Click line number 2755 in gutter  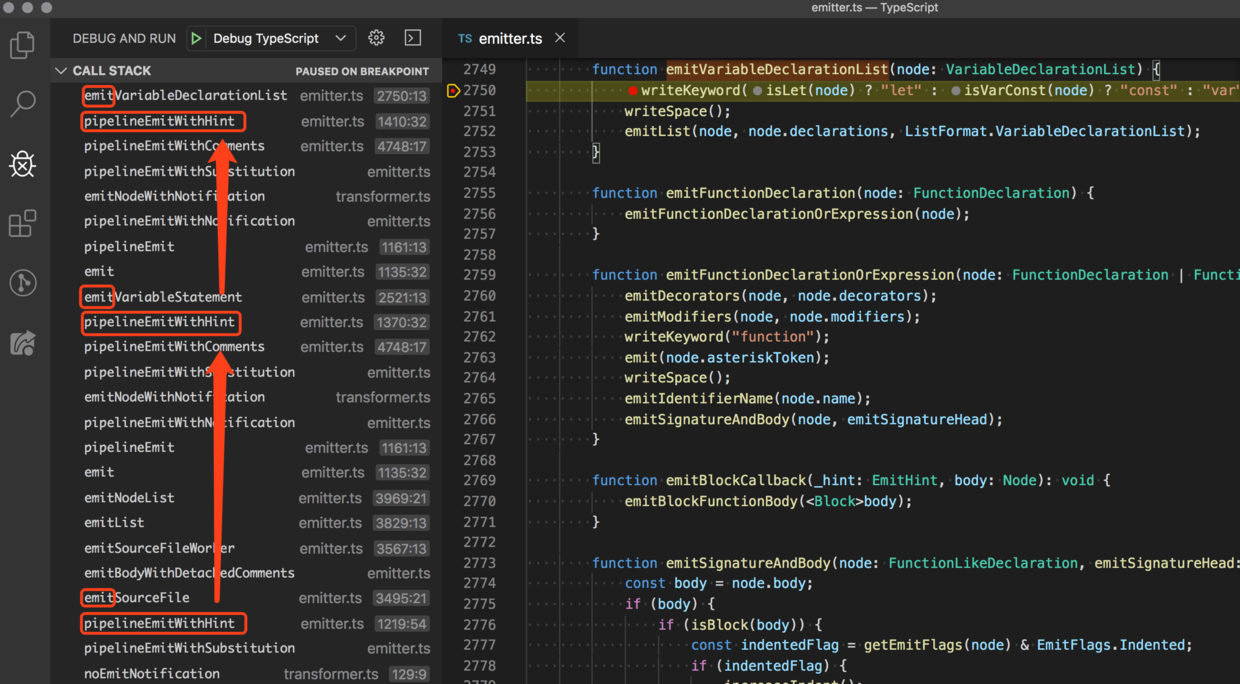479,193
